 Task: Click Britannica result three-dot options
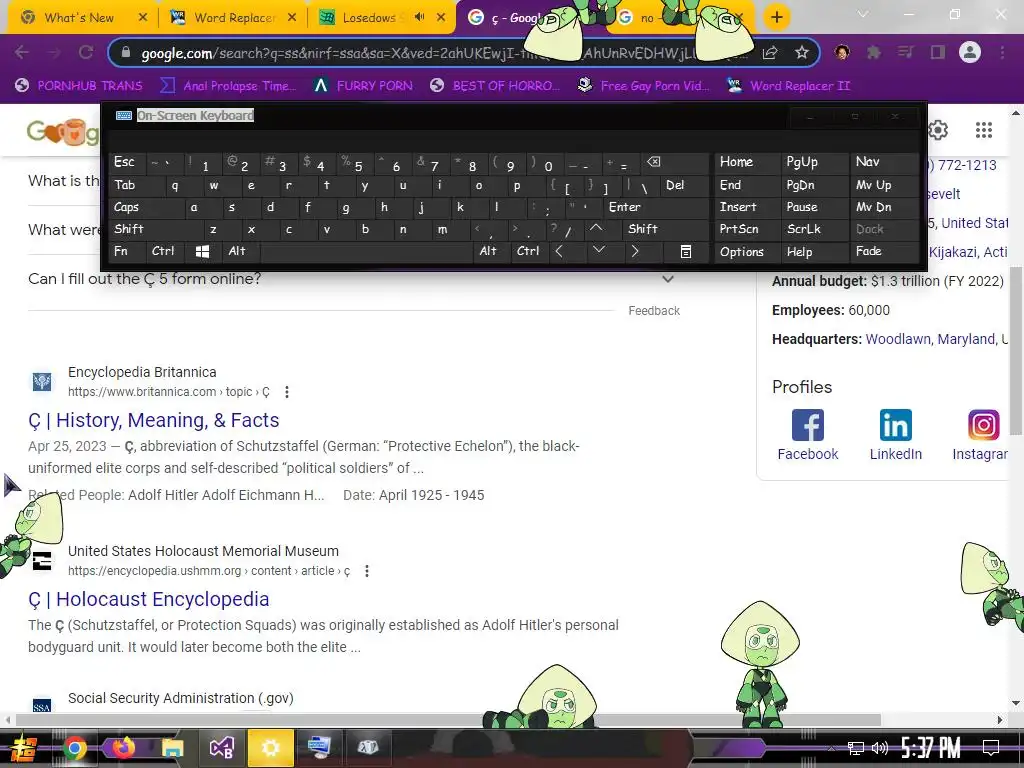pos(287,392)
